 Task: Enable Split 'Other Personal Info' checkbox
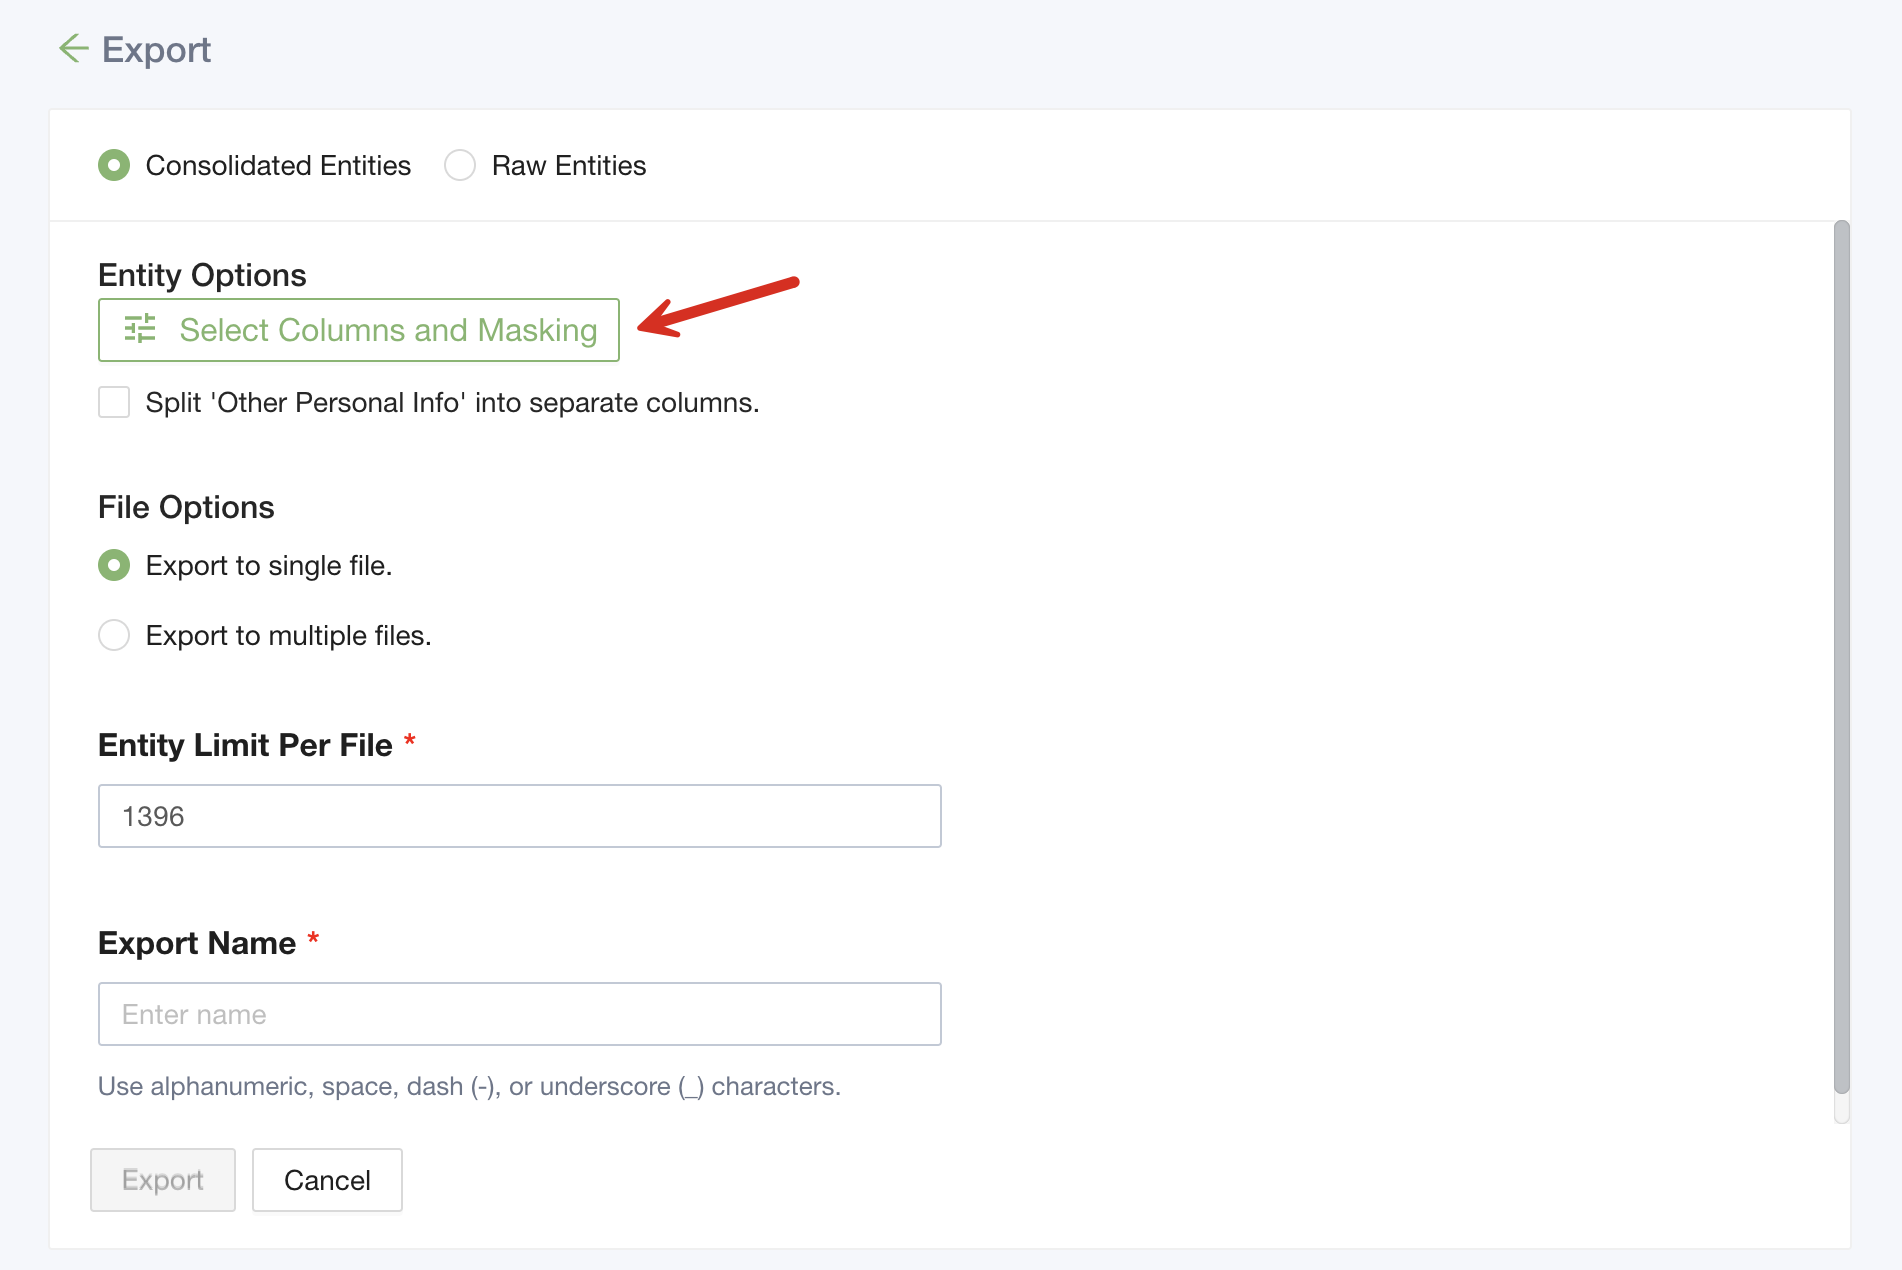[114, 402]
